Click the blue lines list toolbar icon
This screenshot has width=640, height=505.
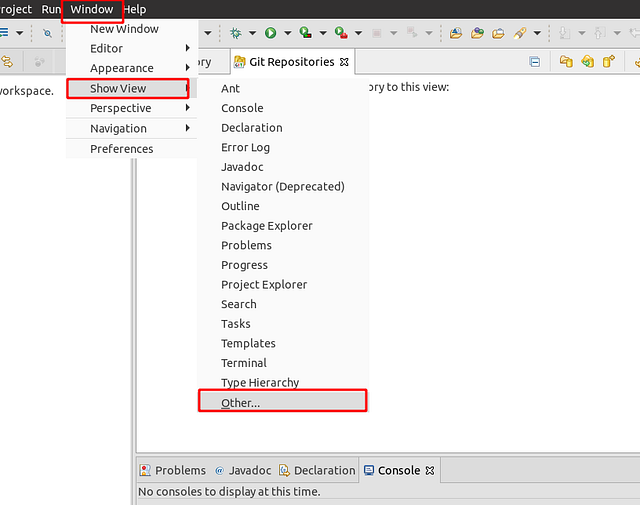coord(4,33)
